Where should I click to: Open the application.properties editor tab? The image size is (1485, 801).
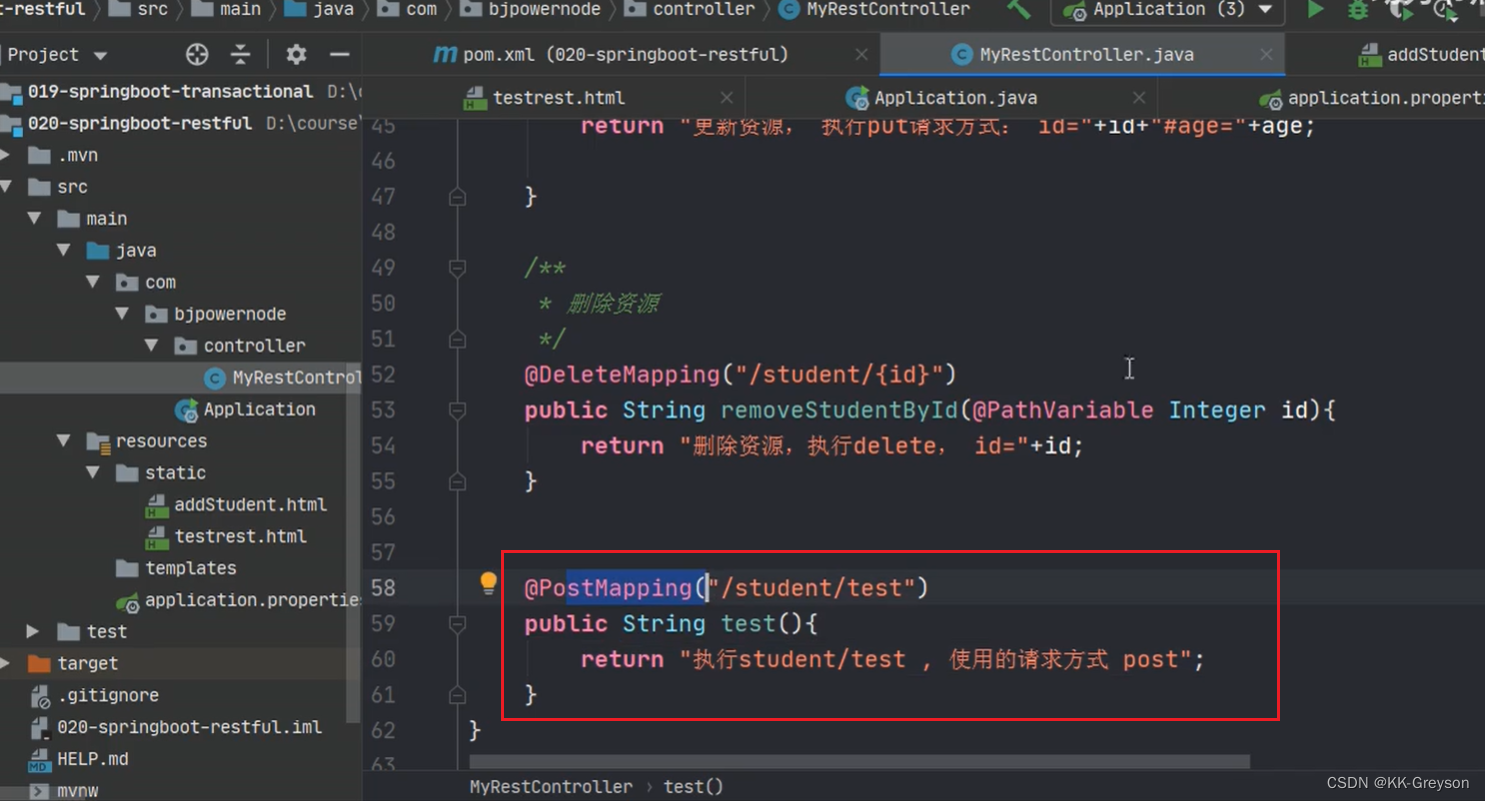[1372, 98]
